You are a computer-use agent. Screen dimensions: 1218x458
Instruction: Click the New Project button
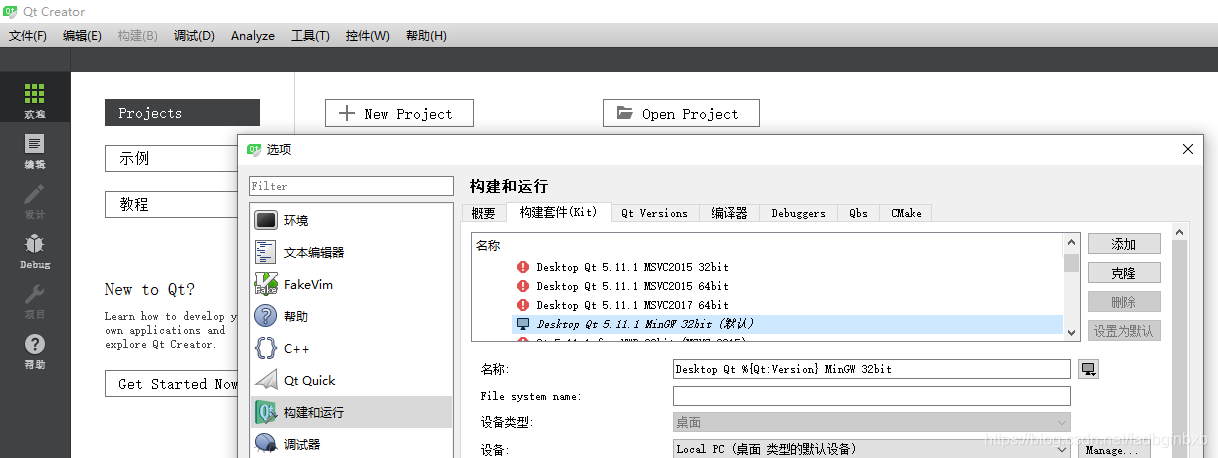pos(399,113)
